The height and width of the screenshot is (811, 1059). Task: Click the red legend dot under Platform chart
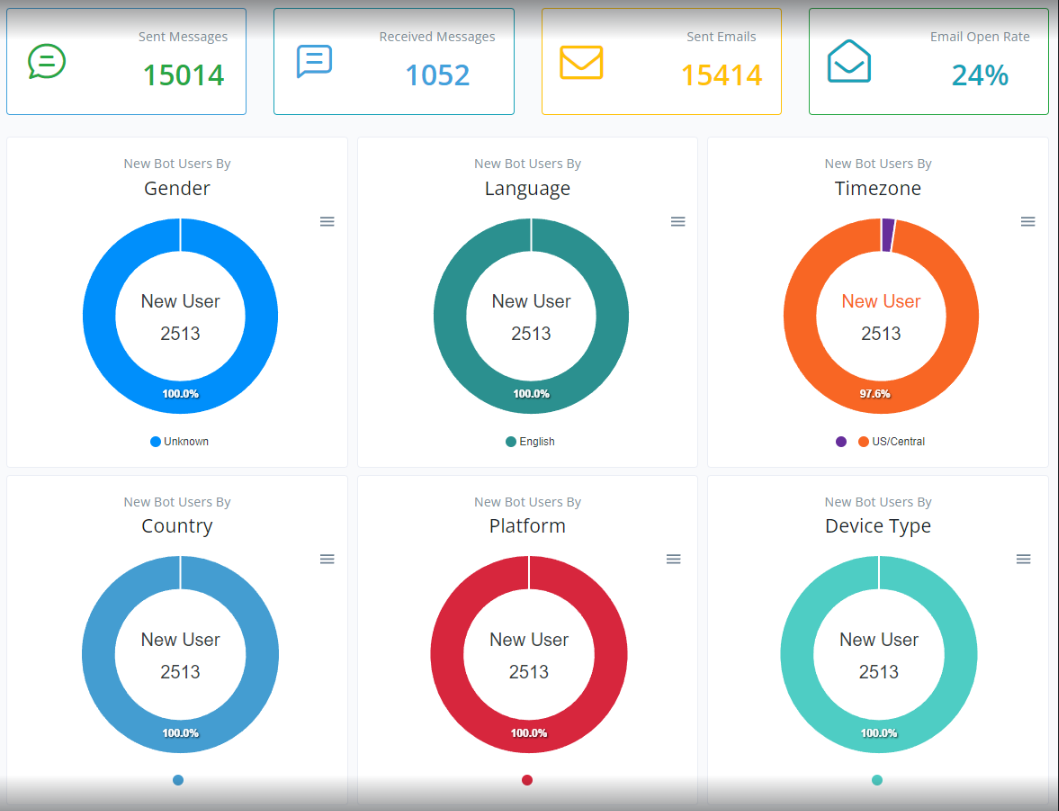click(x=527, y=780)
